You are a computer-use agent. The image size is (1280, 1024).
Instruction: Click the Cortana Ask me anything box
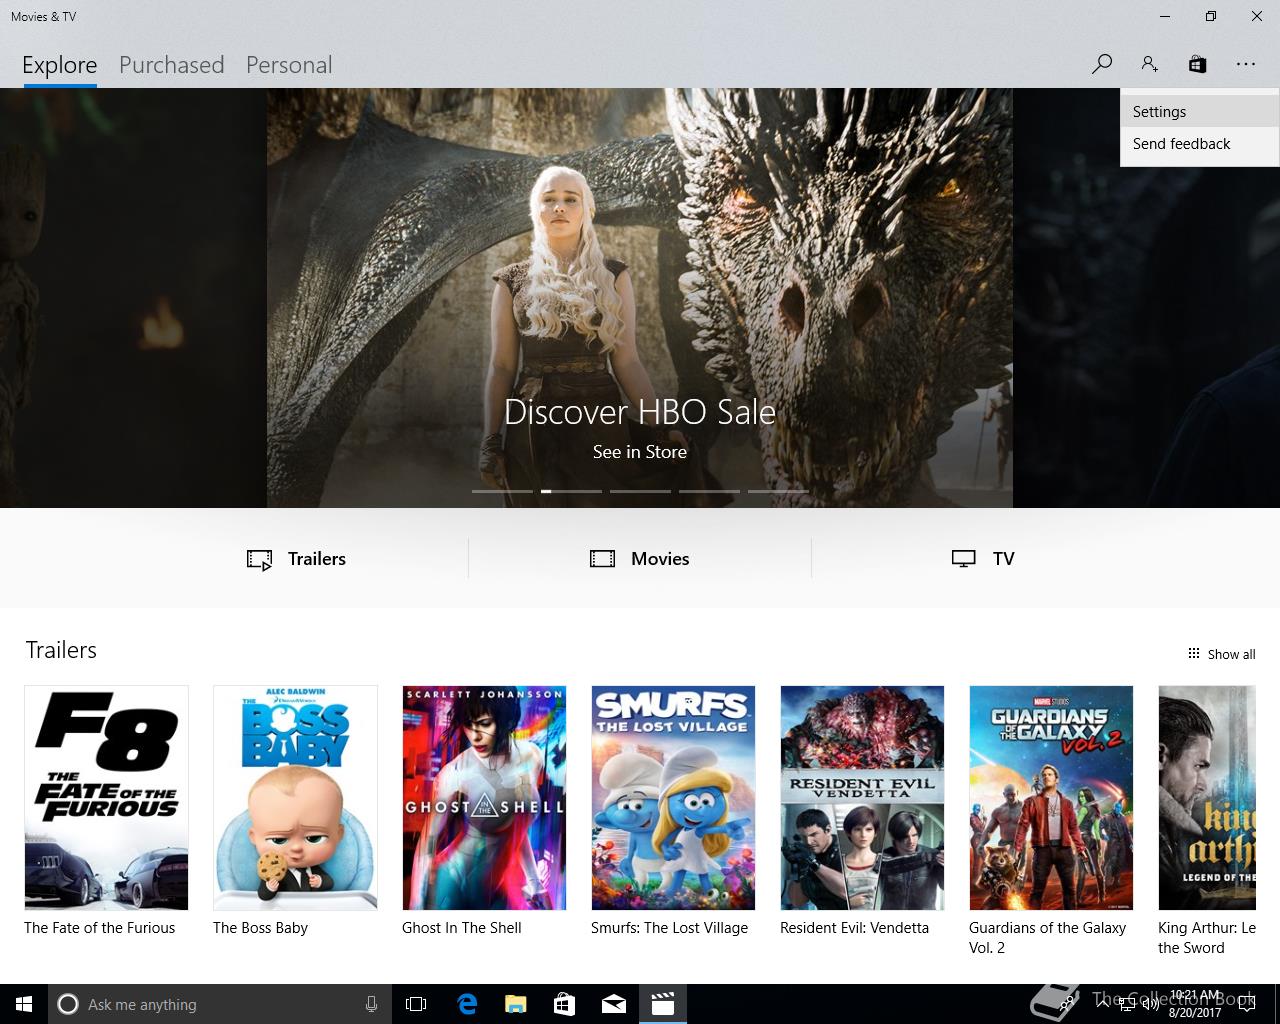click(x=219, y=1004)
